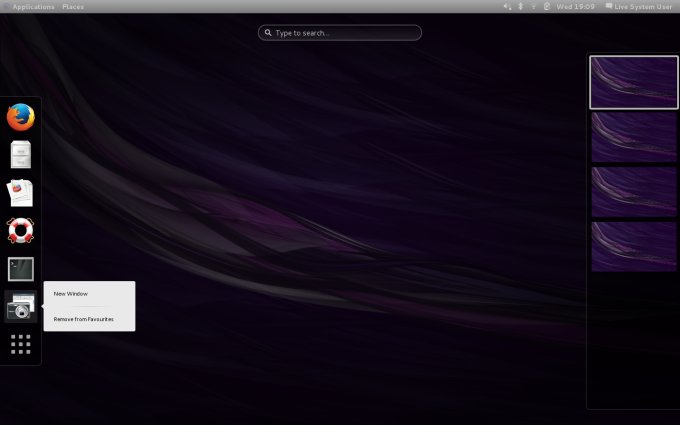Click the network status icon
680x425 pixels.
click(x=533, y=6)
